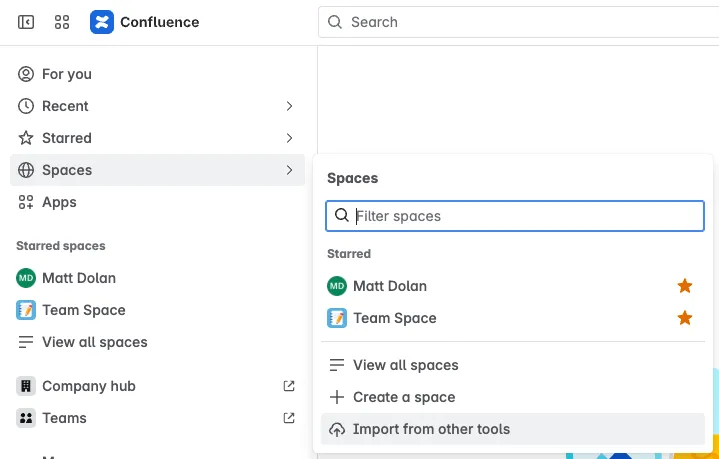Click the Teams people icon
The image size is (719, 459).
coord(26,418)
